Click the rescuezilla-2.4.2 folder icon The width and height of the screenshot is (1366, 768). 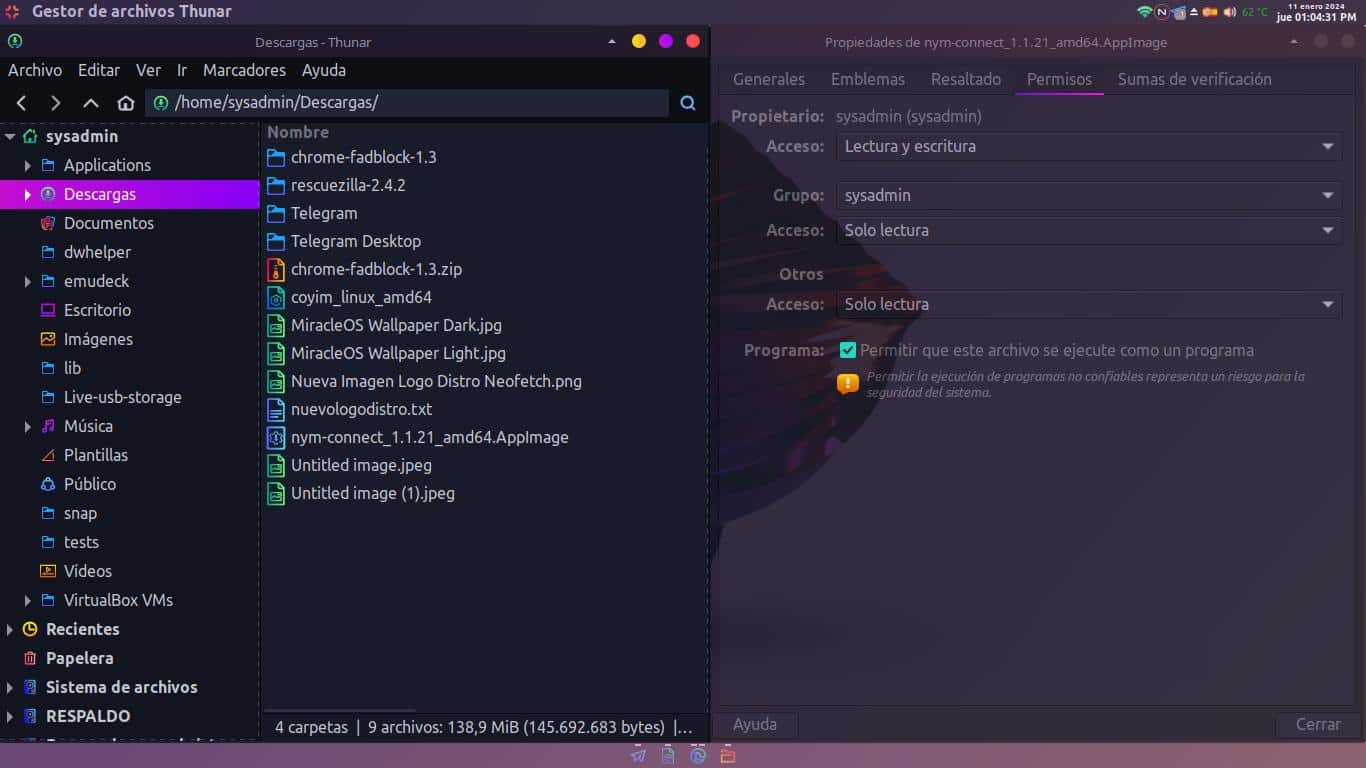(276, 185)
